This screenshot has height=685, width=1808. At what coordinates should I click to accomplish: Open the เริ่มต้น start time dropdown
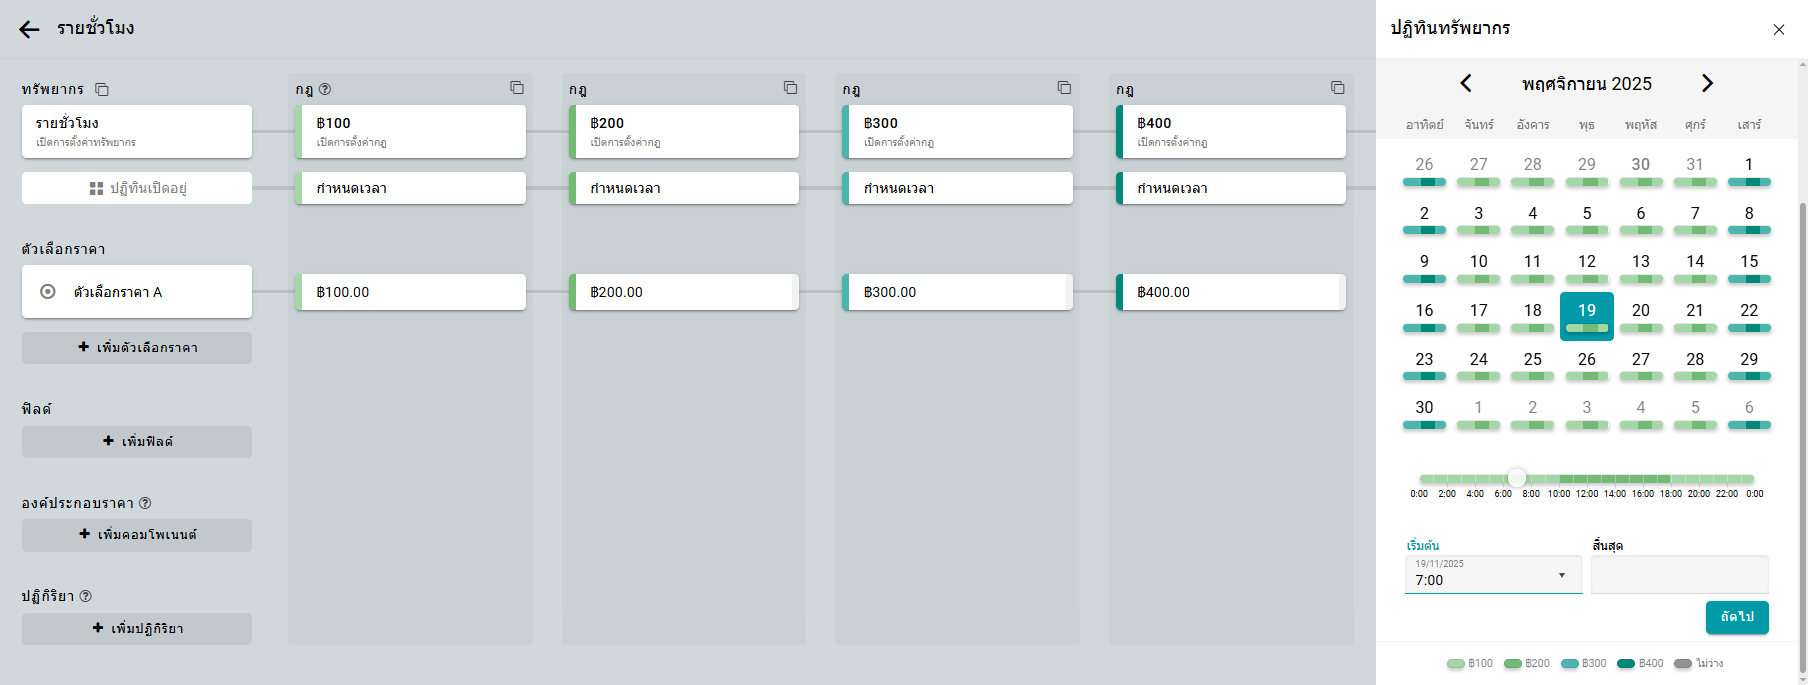click(x=1493, y=575)
